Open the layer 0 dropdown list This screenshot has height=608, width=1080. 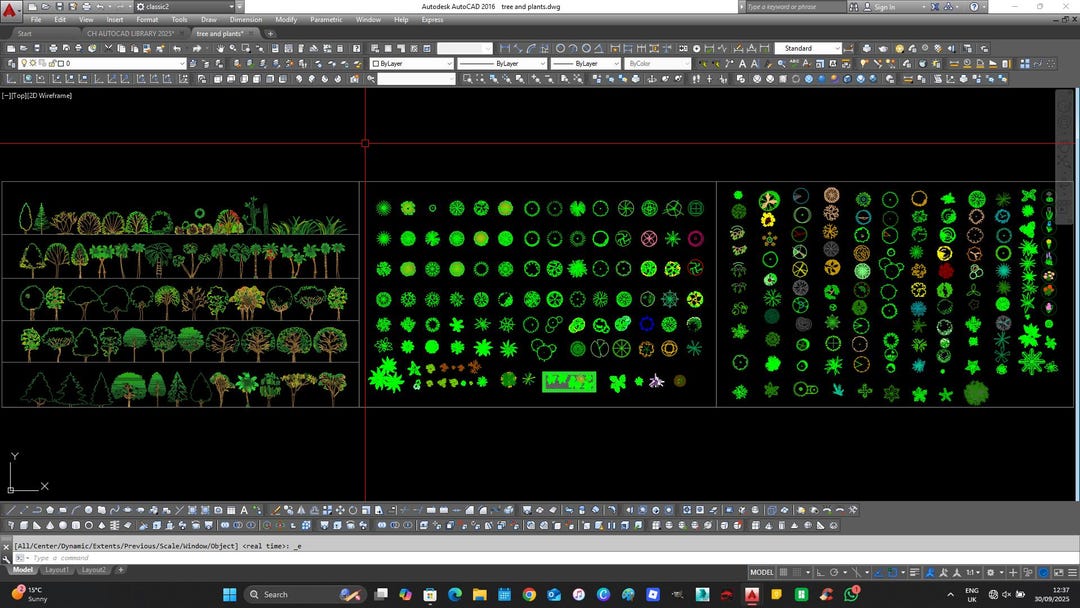183,63
